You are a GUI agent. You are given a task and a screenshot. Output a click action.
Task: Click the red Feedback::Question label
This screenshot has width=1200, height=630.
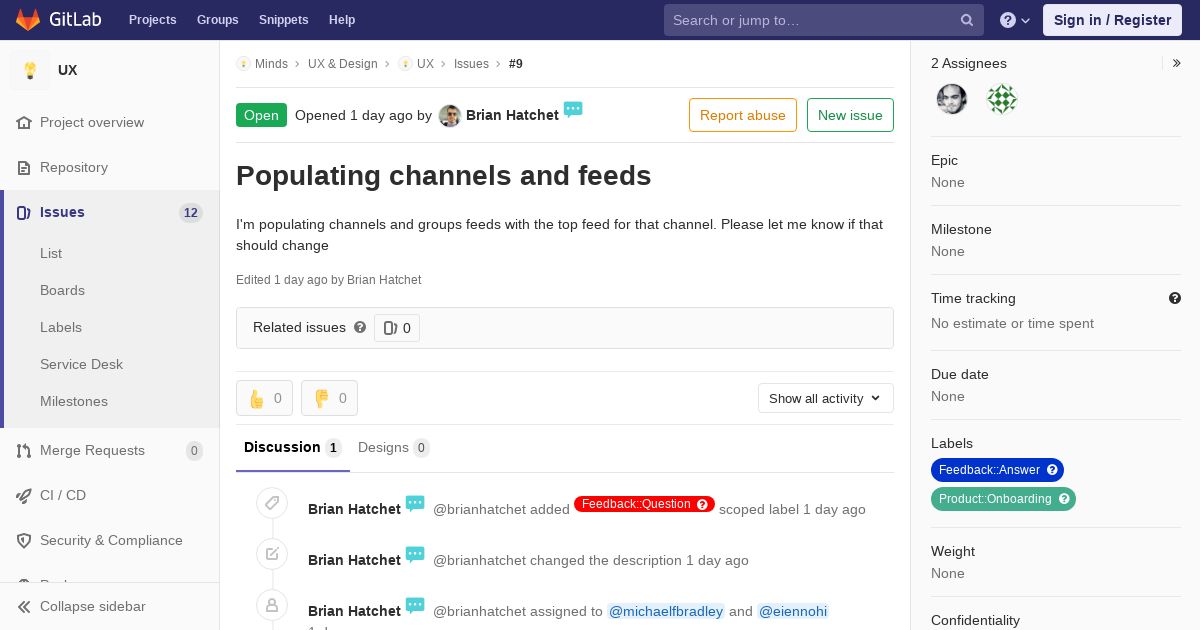[x=644, y=504]
